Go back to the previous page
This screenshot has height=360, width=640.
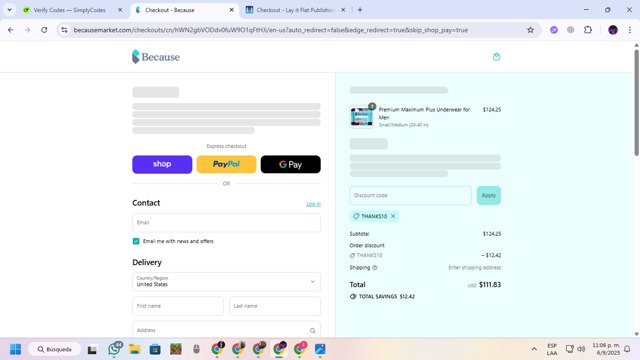[11, 30]
